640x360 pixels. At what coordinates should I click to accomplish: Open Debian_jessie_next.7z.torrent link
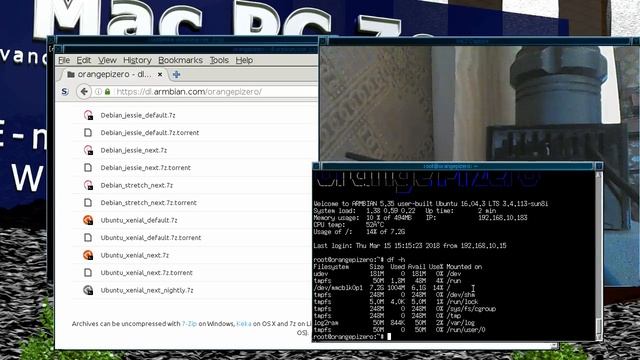pos(146,168)
